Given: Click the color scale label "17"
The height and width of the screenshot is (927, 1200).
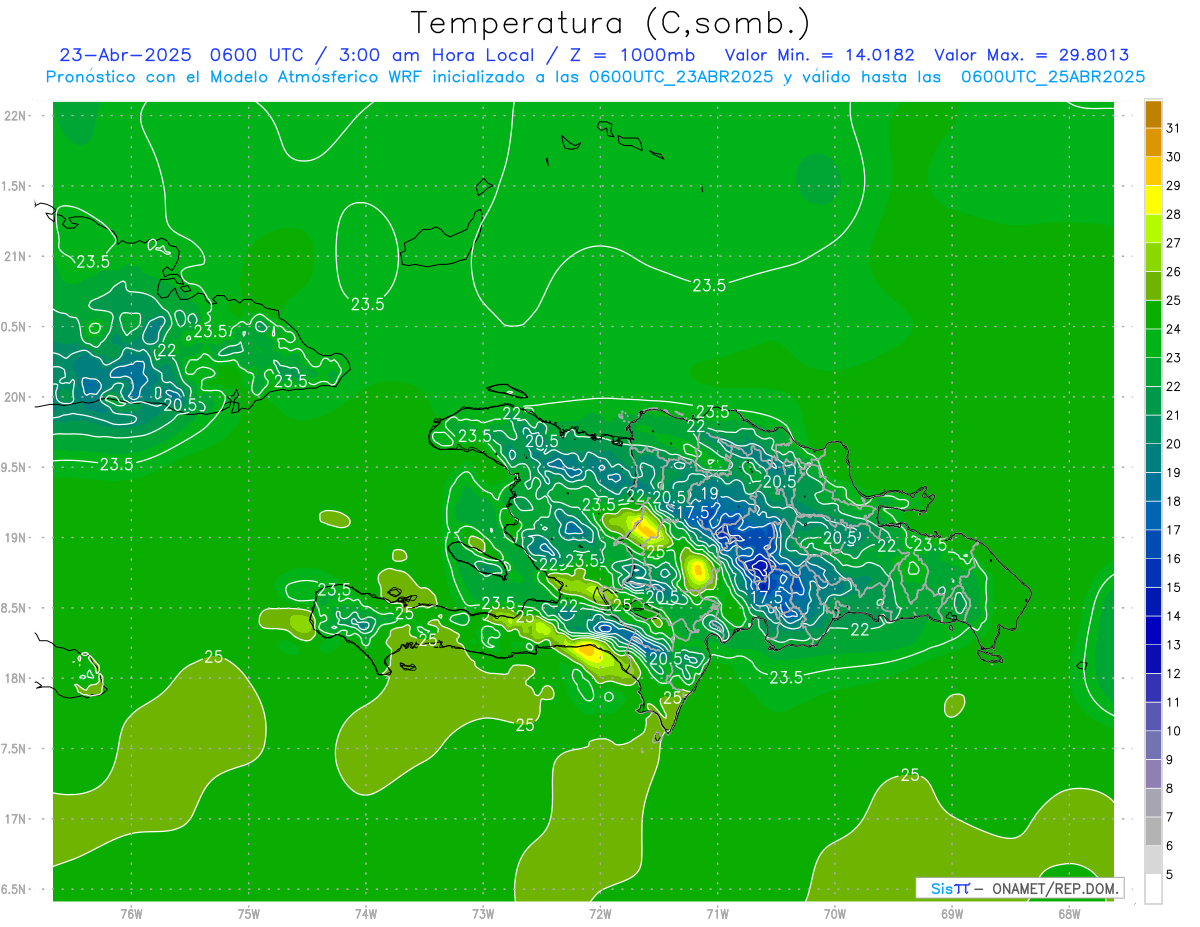Looking at the screenshot, I should pos(1174,530).
